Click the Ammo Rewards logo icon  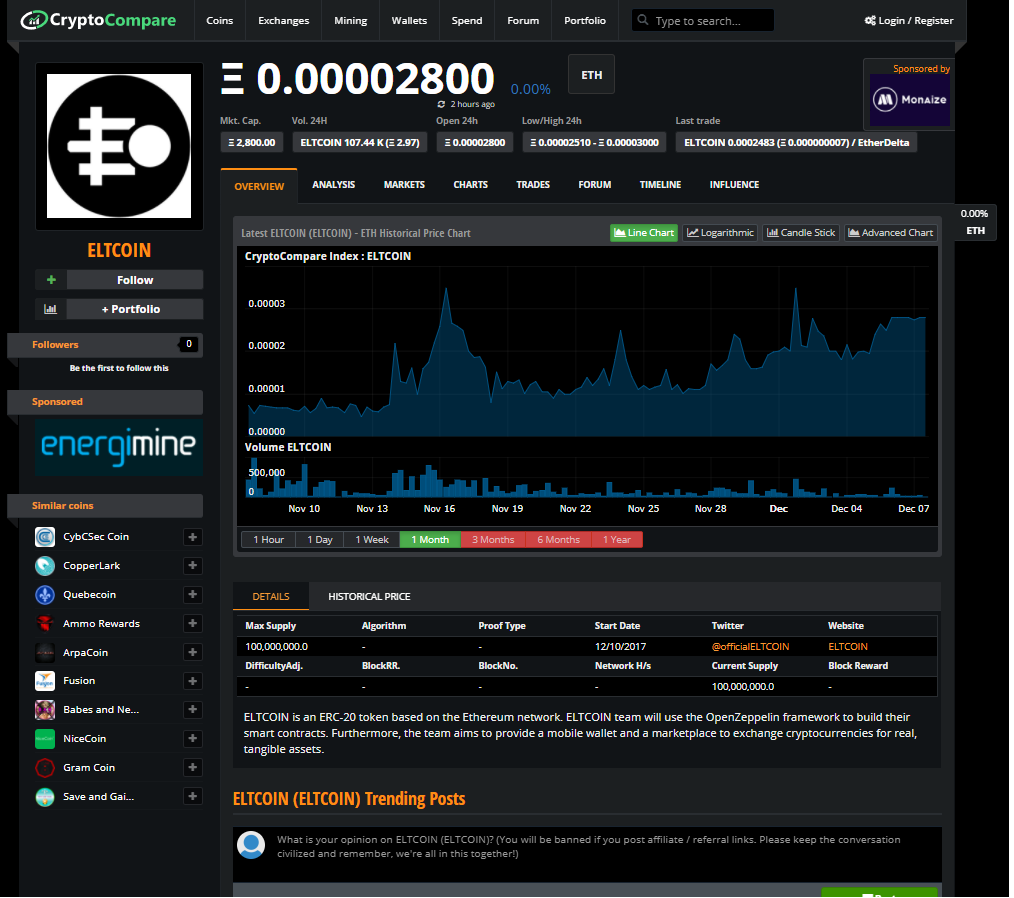click(x=45, y=623)
